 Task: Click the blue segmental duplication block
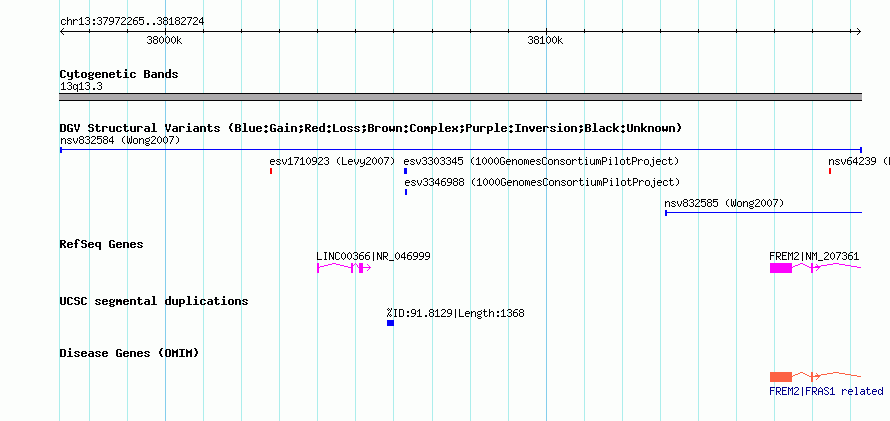tap(391, 323)
